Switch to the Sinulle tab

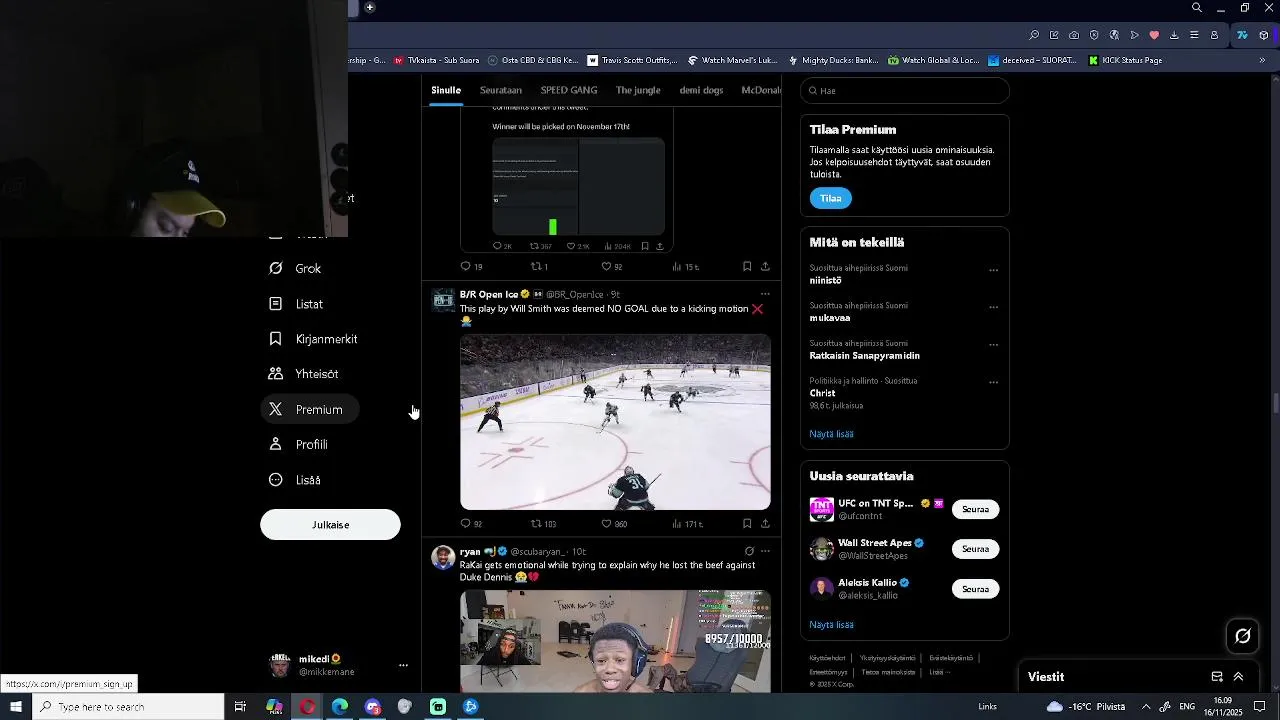[x=446, y=90]
